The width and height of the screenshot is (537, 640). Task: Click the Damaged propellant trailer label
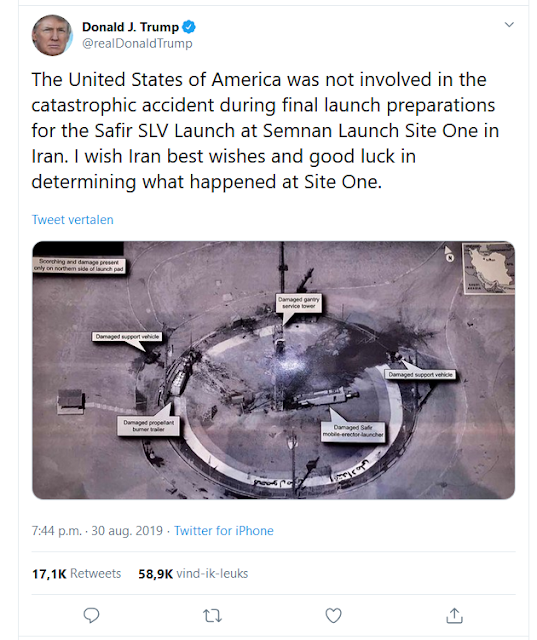[x=149, y=426]
